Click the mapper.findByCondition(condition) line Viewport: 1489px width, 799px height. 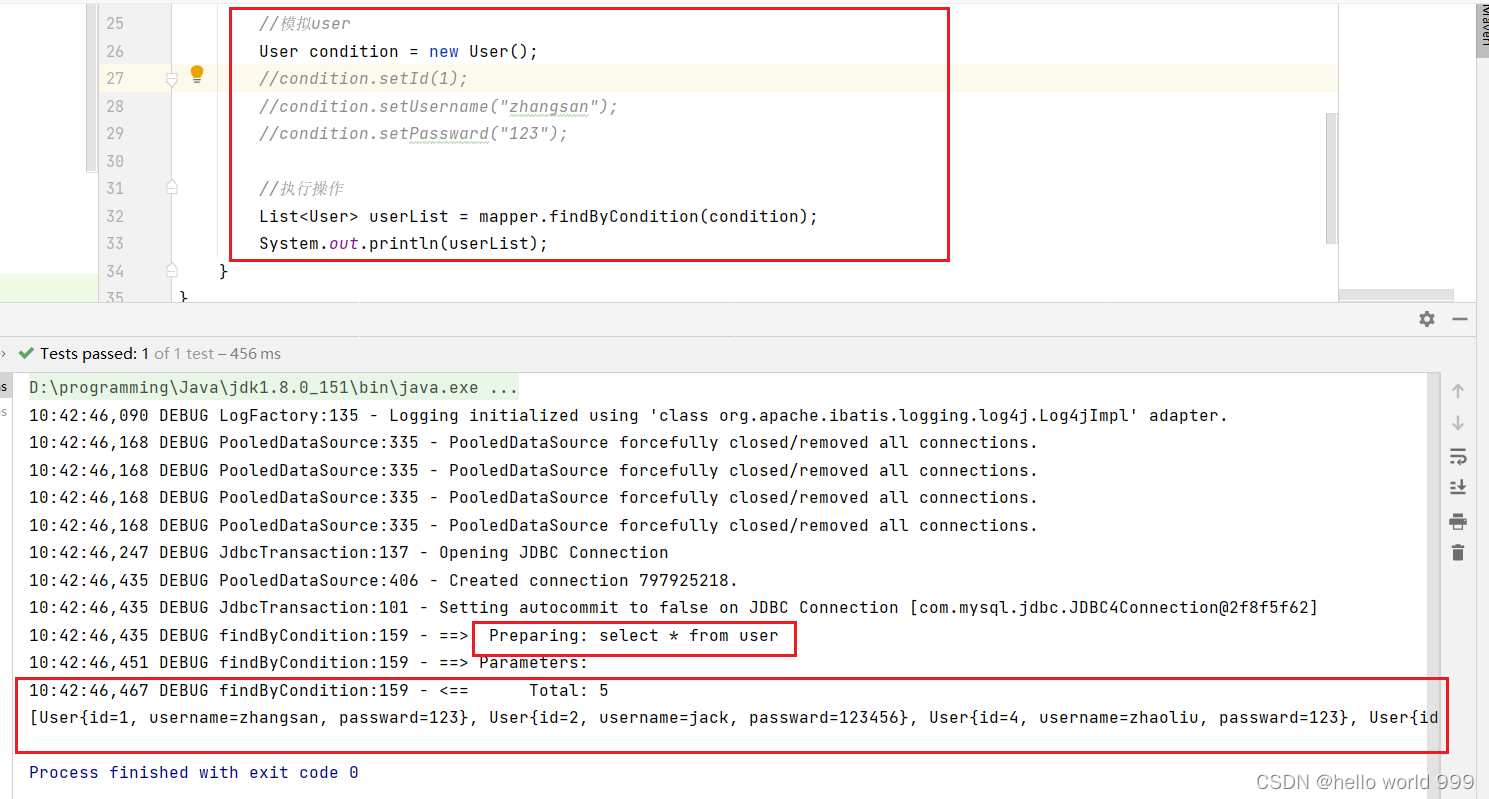(x=538, y=216)
